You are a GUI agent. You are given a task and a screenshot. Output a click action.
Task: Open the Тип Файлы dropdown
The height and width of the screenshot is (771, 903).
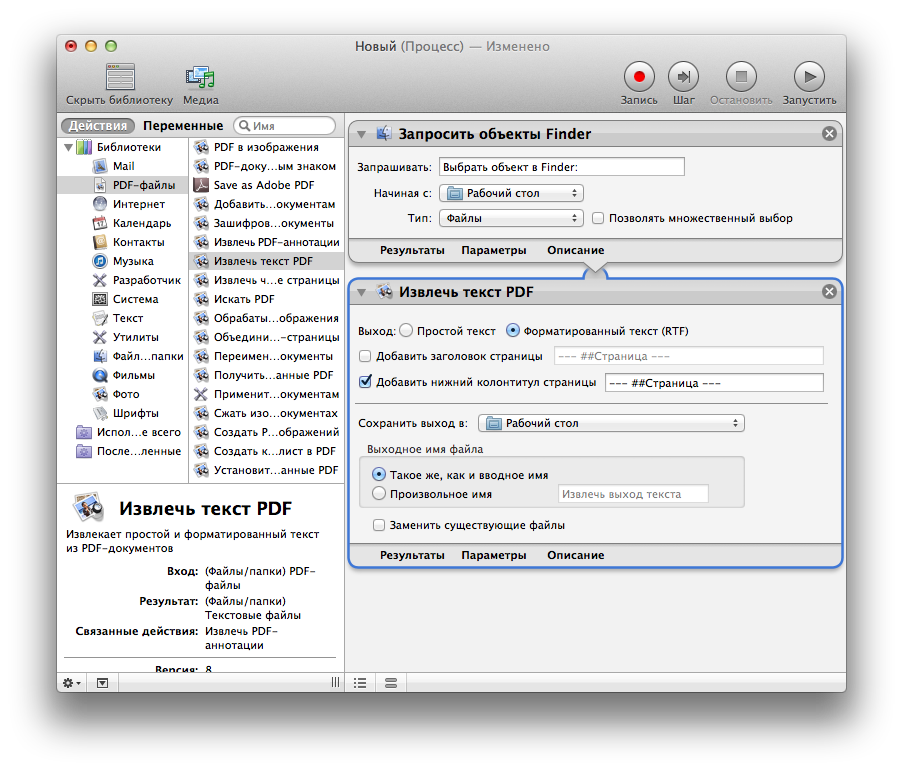click(511, 218)
